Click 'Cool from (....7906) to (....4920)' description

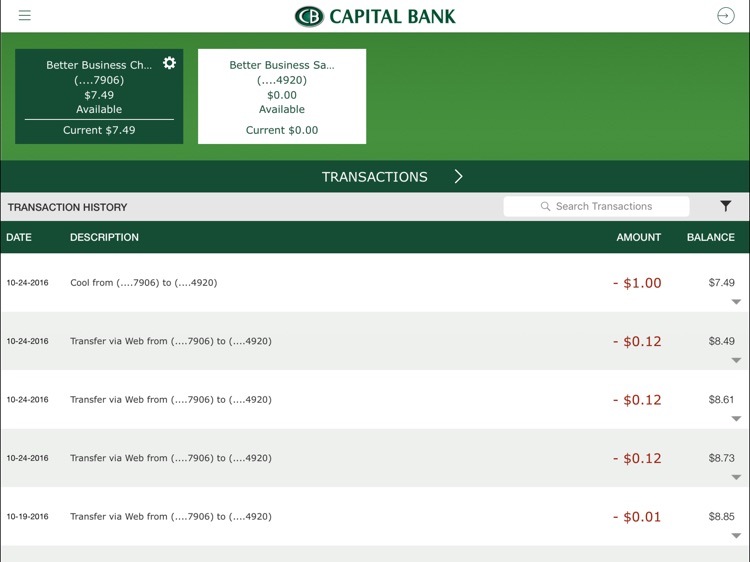point(143,283)
